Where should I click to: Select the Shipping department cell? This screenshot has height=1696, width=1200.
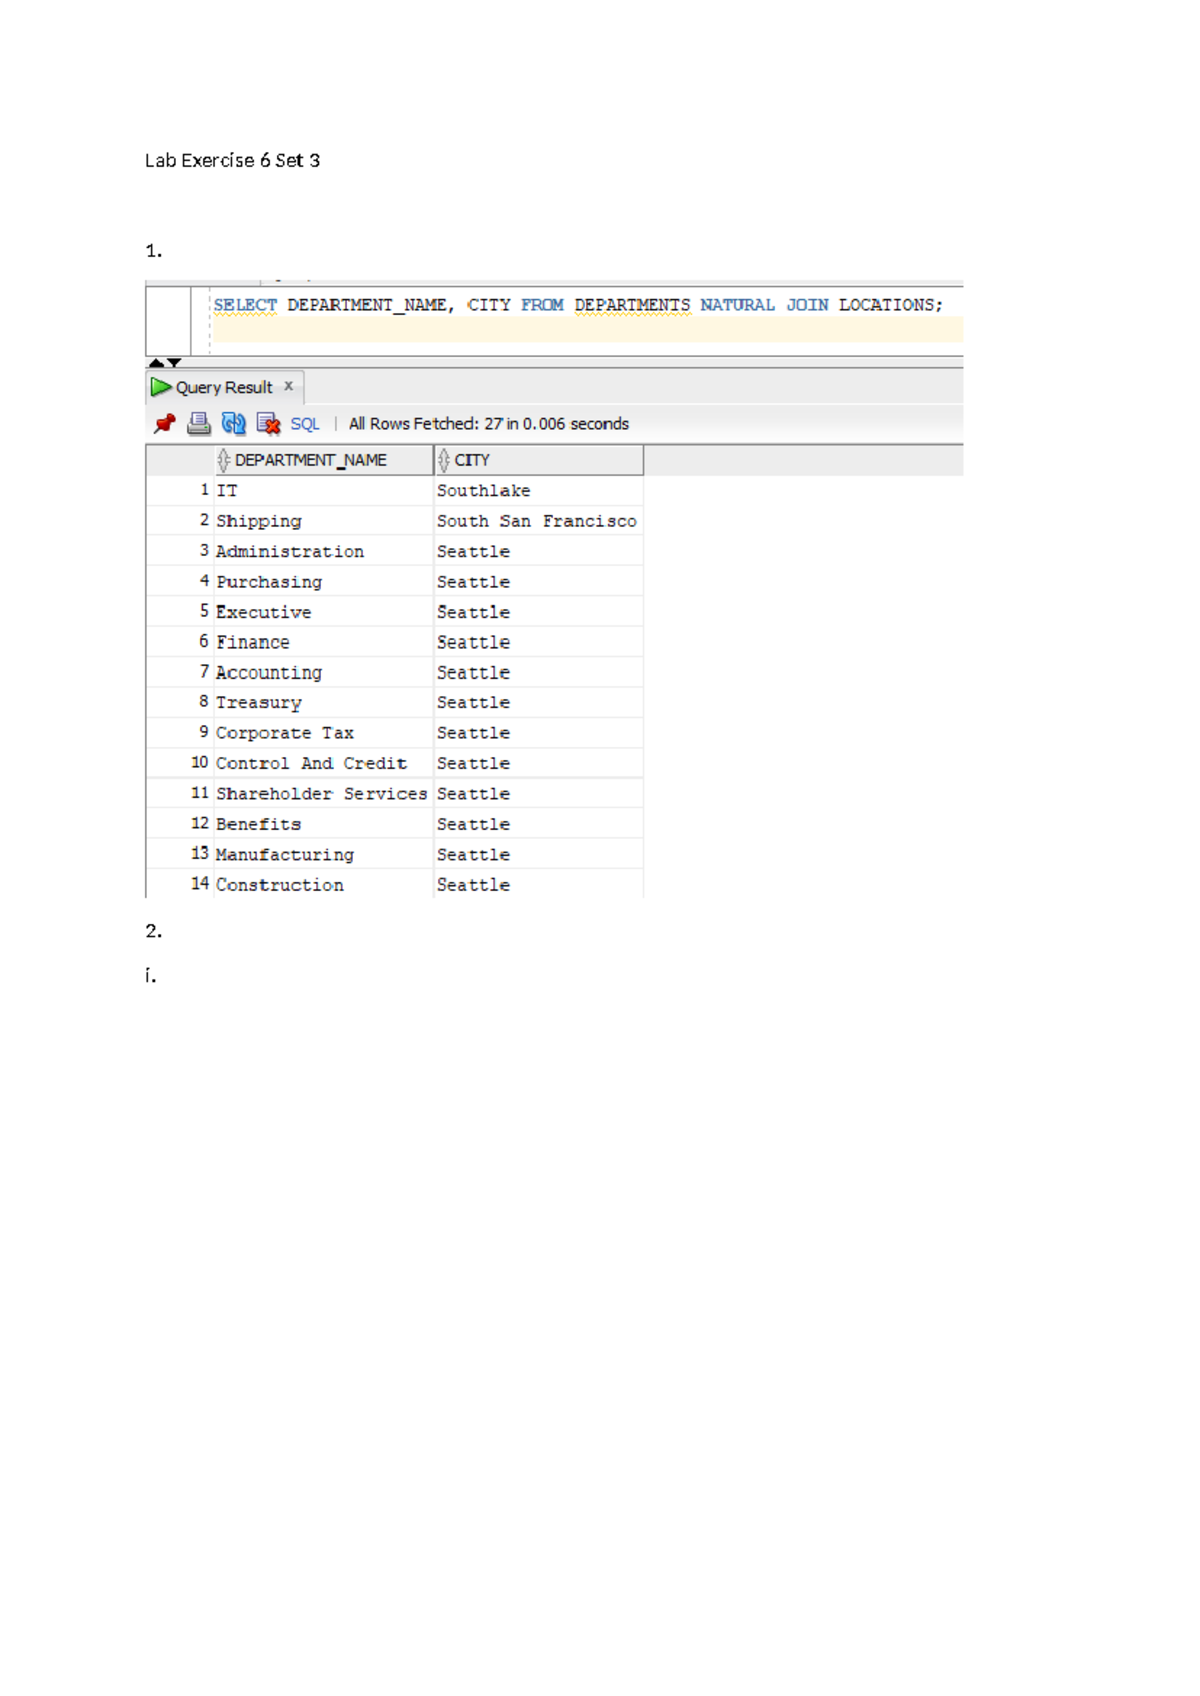click(x=323, y=521)
